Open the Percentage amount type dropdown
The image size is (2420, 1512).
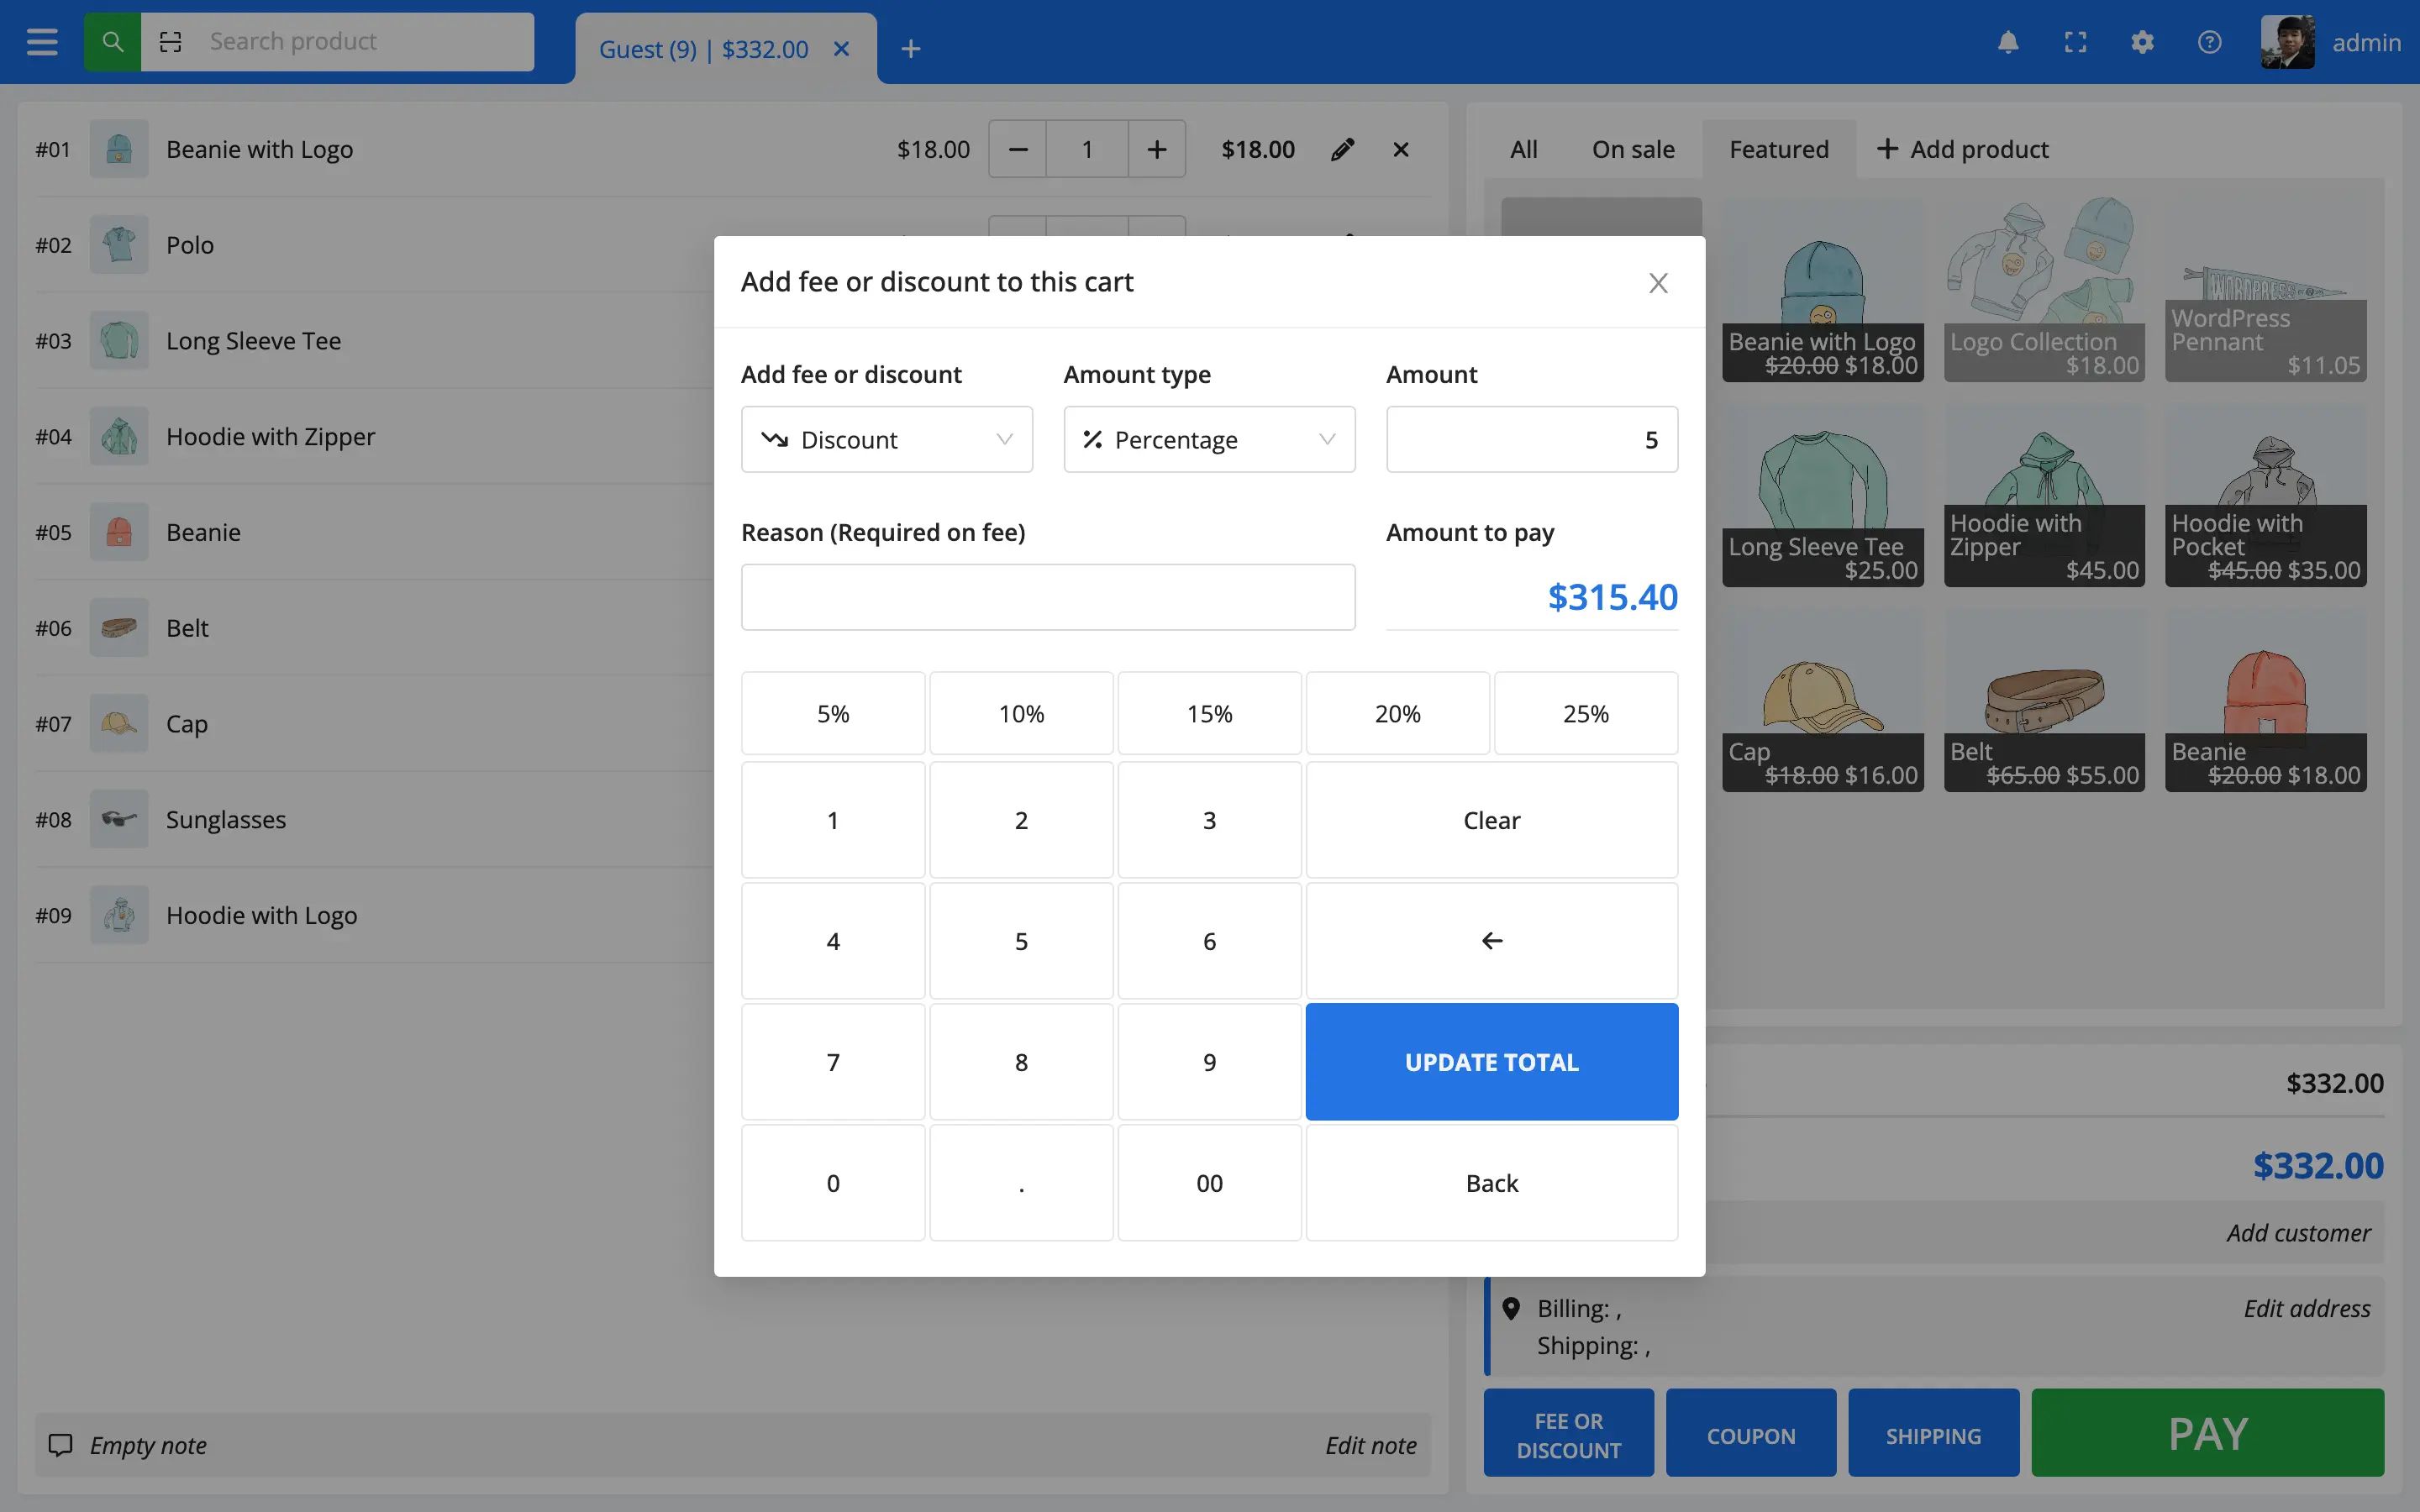(x=1208, y=439)
